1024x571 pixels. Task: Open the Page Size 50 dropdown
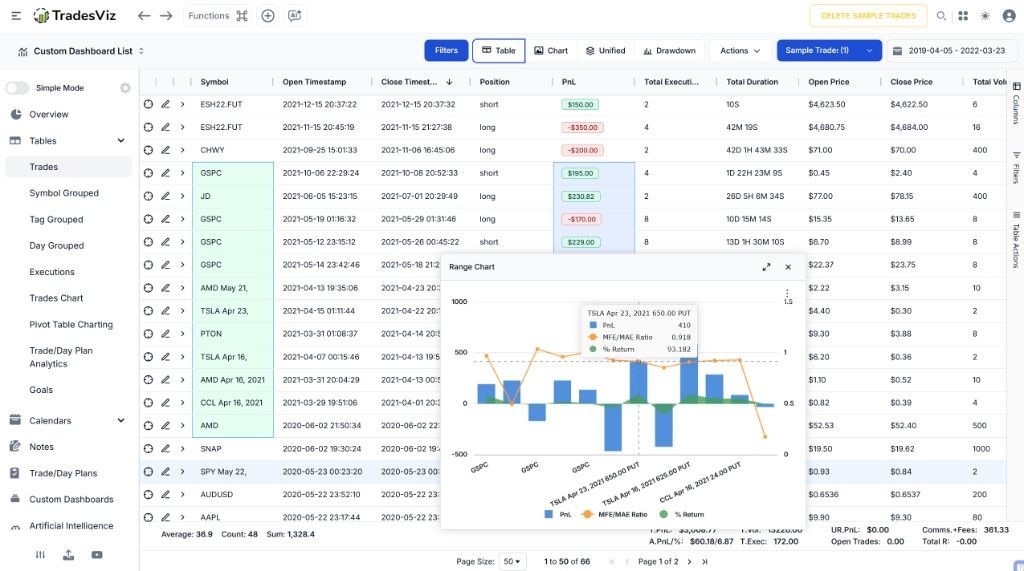512,561
